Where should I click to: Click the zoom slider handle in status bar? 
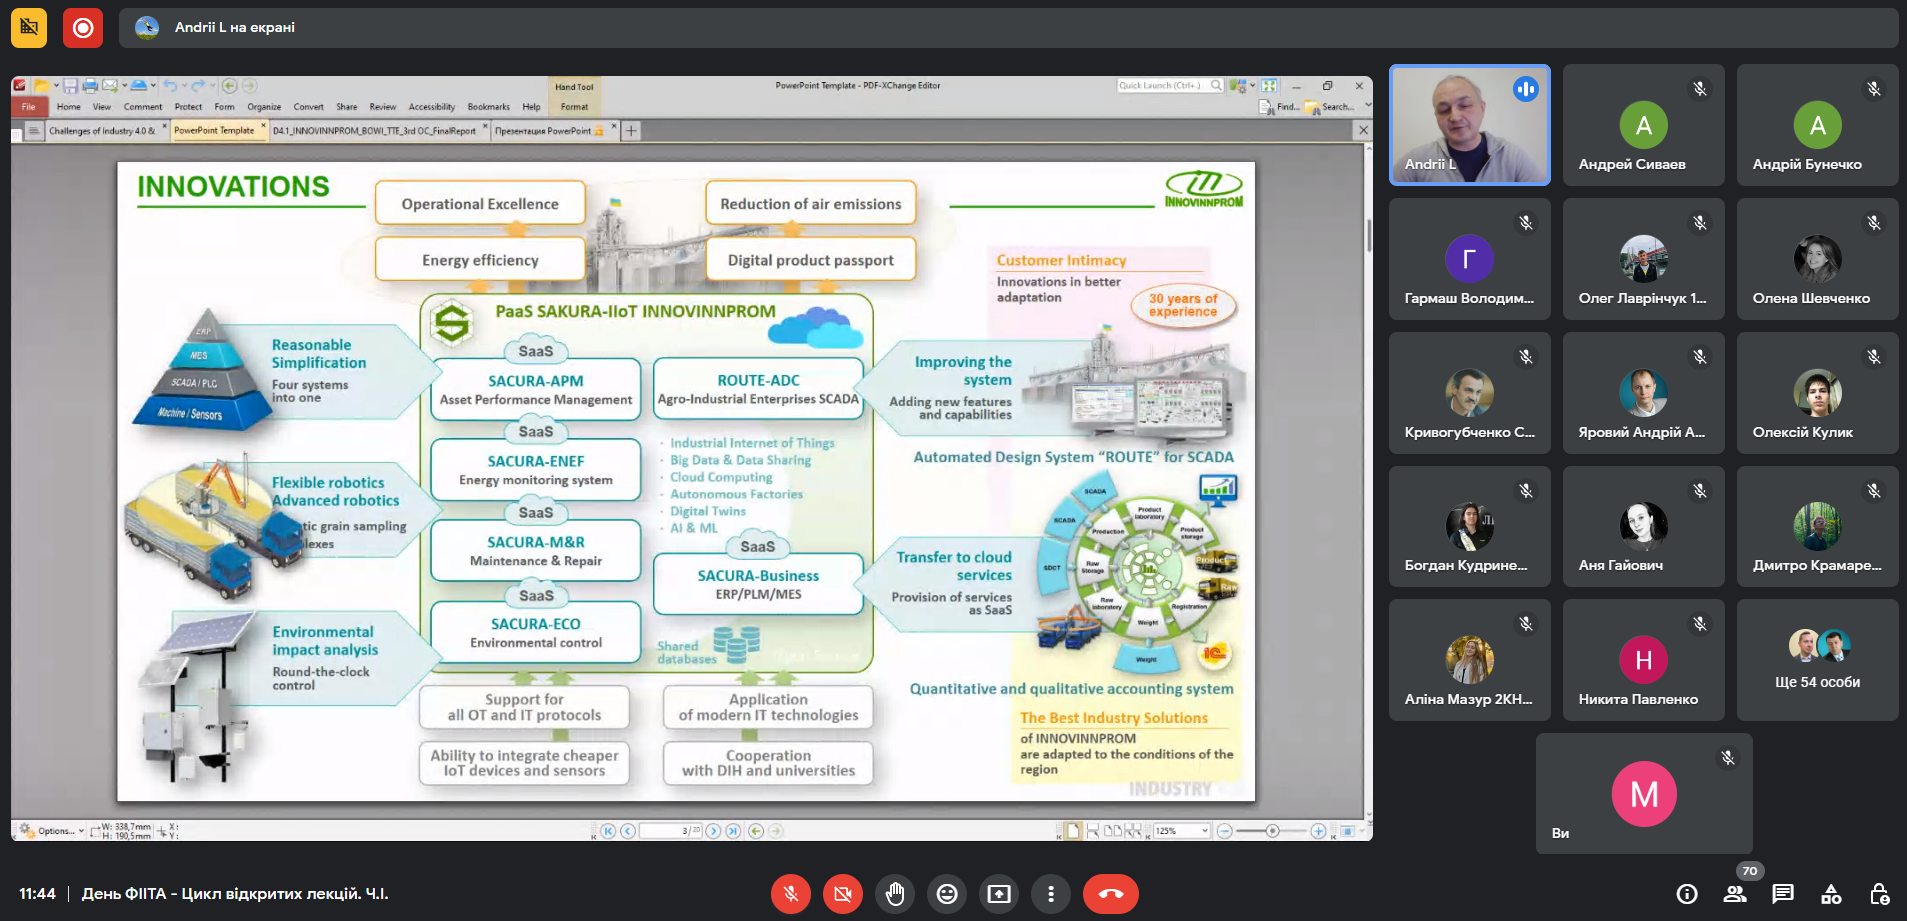1272,831
